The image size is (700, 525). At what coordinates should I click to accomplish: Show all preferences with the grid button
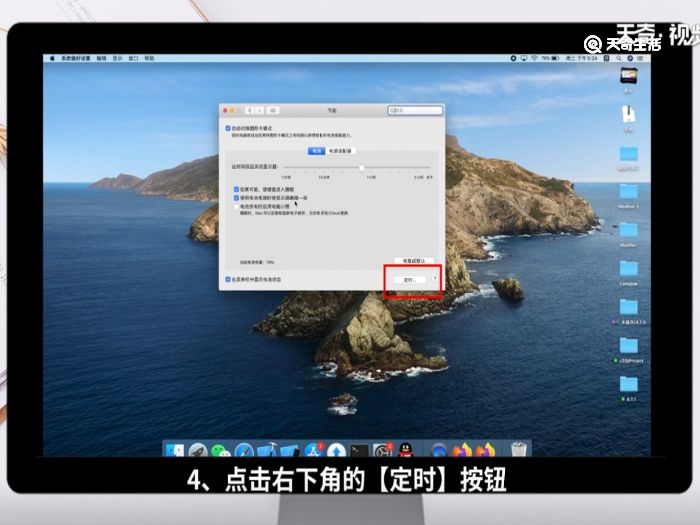click(x=273, y=110)
